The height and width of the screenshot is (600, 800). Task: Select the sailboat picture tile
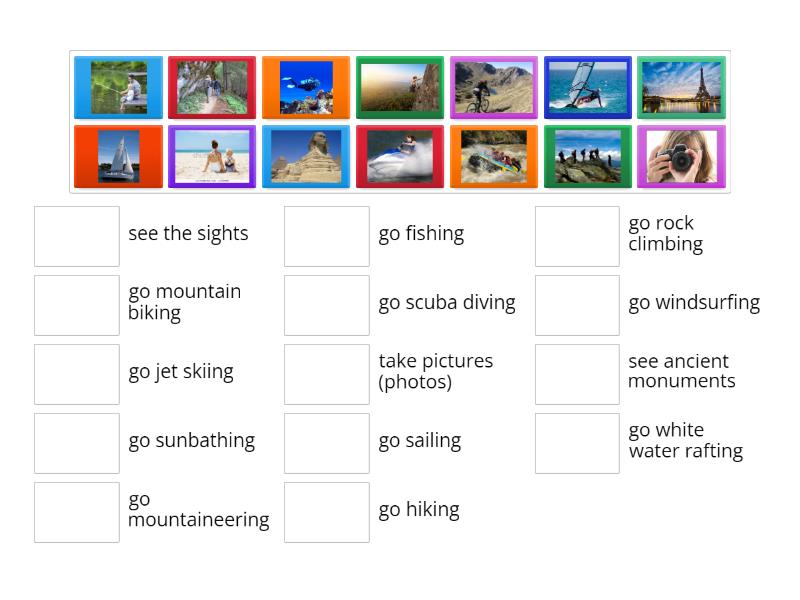(x=118, y=157)
